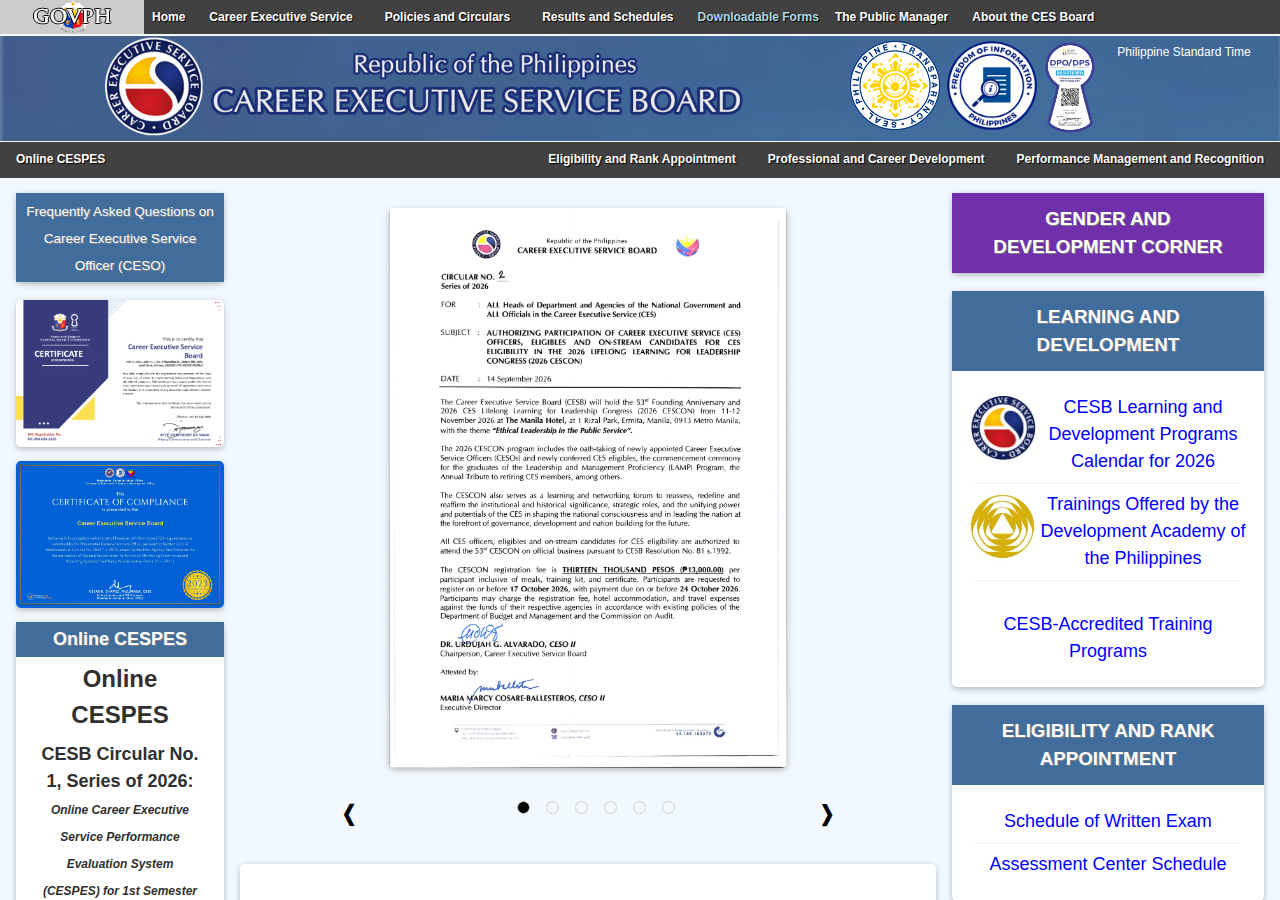Select the fourth carousel indicator dot
The height and width of the screenshot is (900, 1280).
click(x=610, y=807)
